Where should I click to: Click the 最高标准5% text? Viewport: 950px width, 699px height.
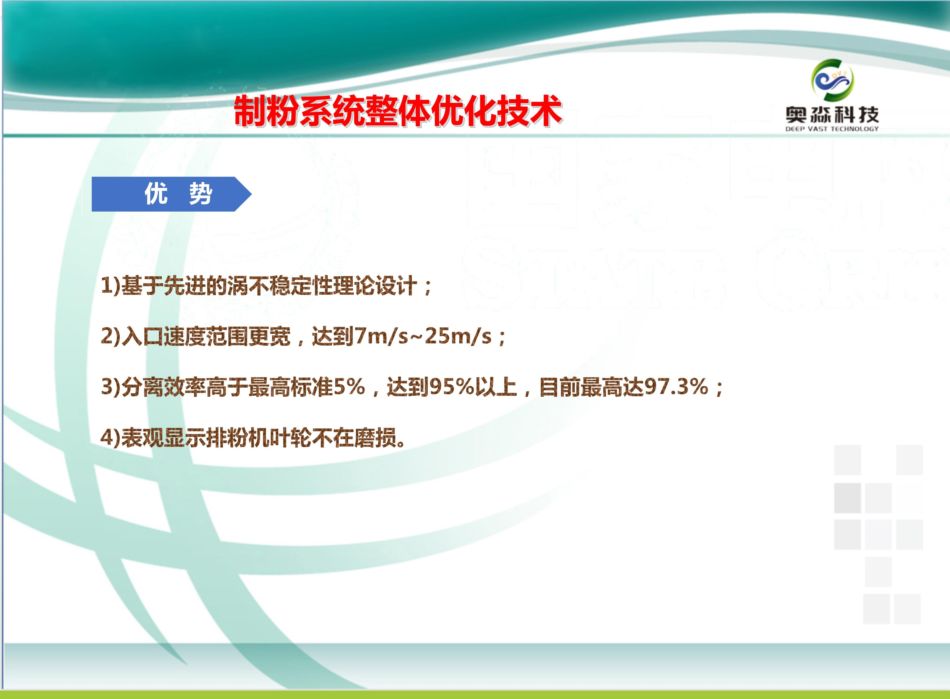coord(322,387)
